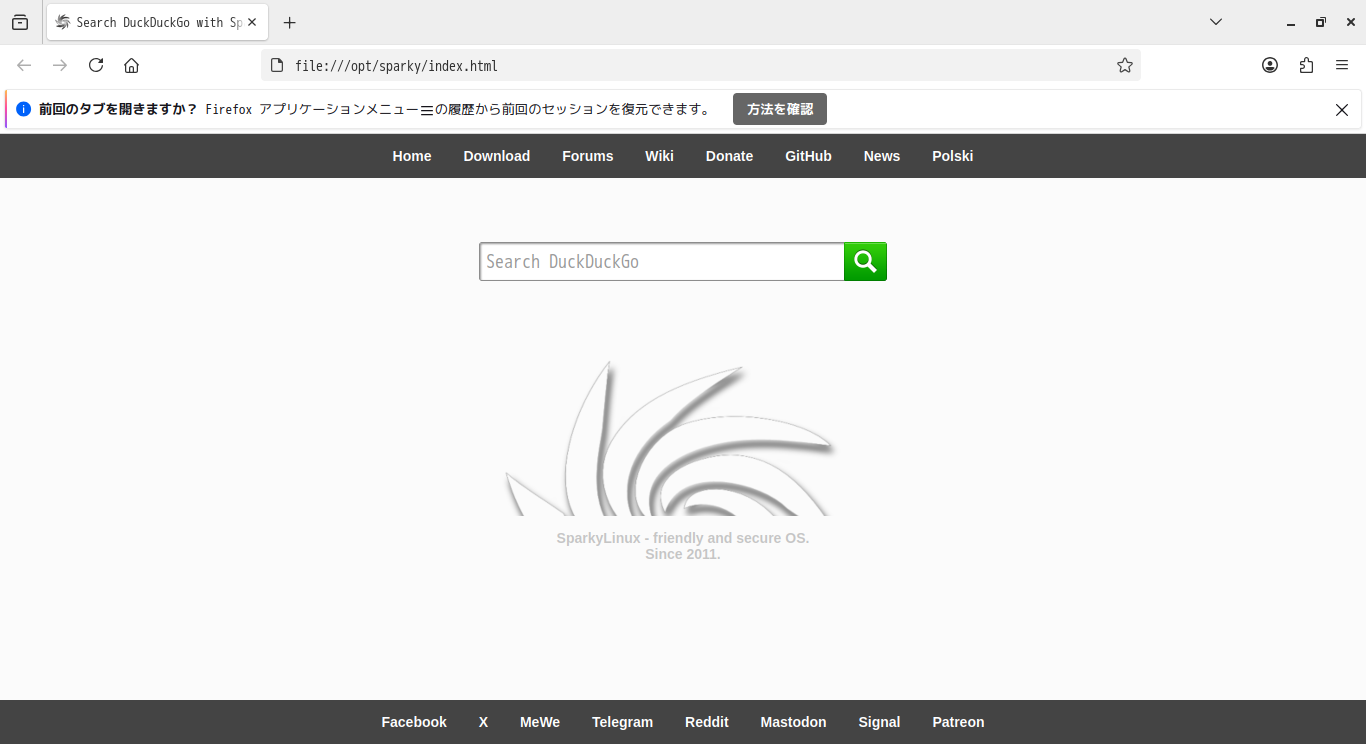Screen dimensions: 1366x744
Task: Click the forward navigation arrow
Action: tap(59, 65)
